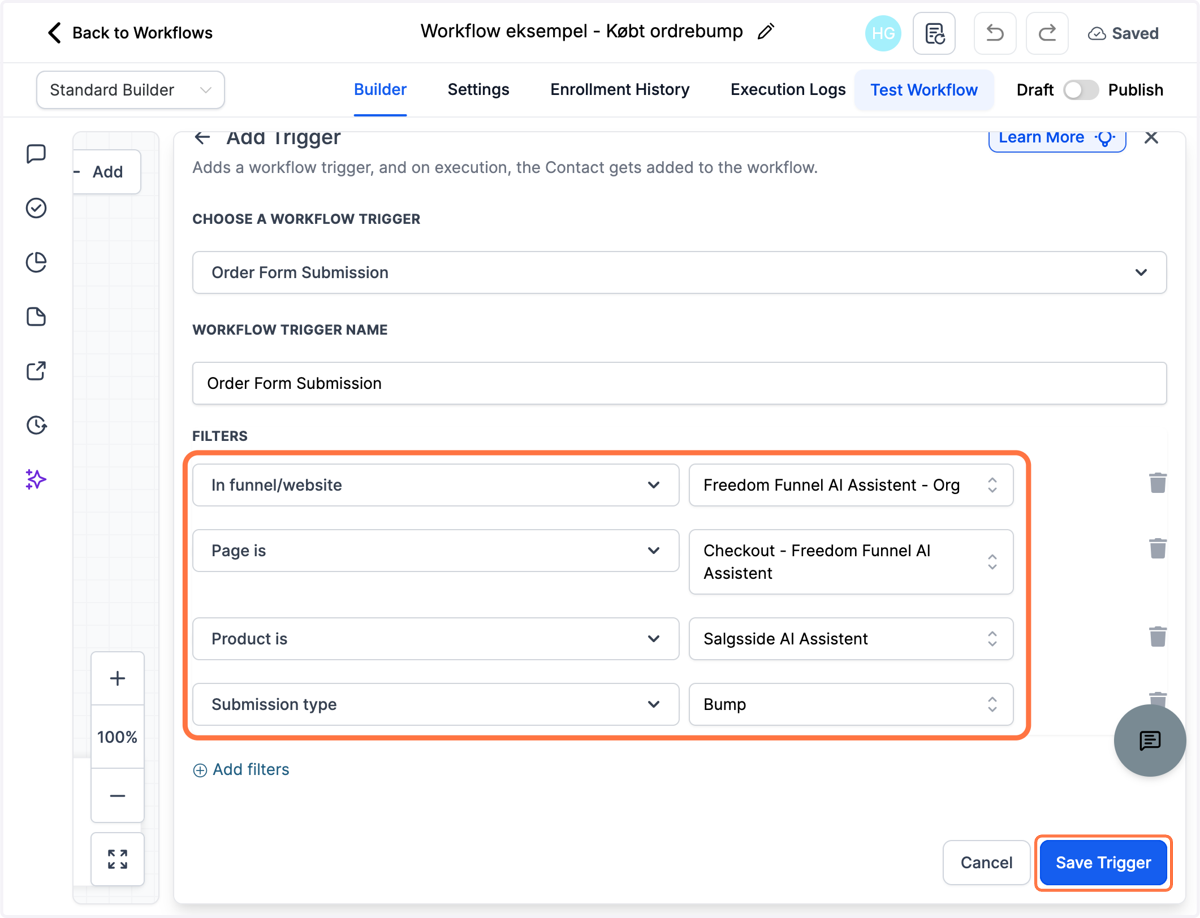The height and width of the screenshot is (918, 1200).
Task: Cancel the trigger changes
Action: click(986, 862)
